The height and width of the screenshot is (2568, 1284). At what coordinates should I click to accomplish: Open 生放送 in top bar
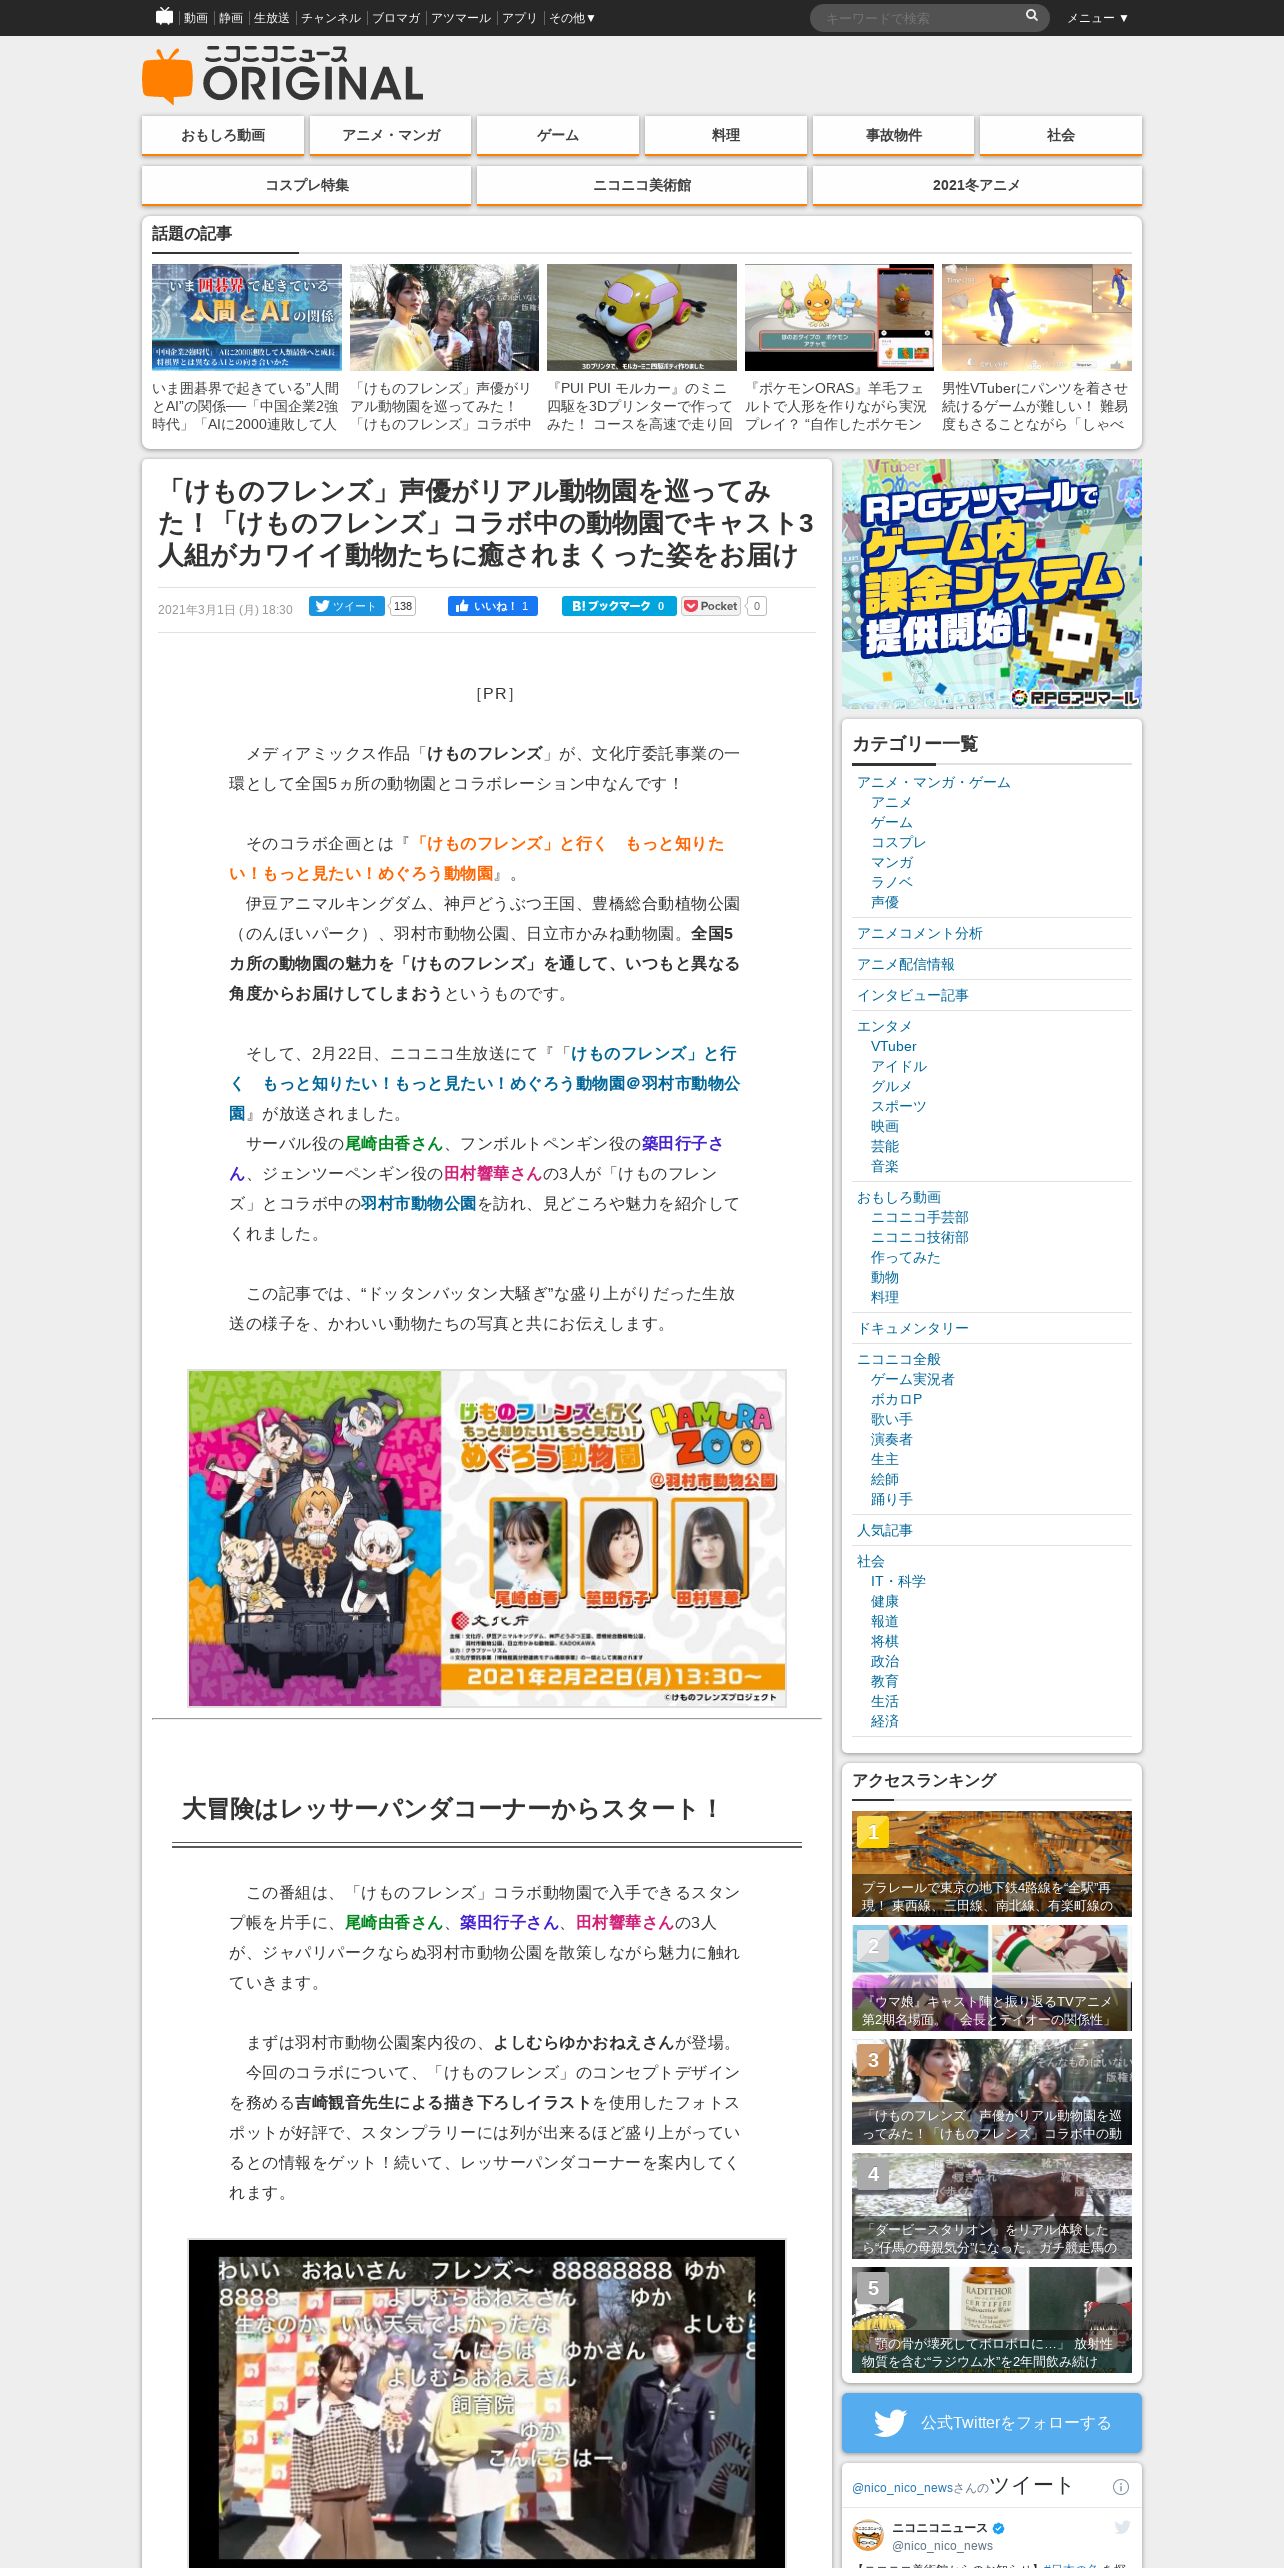[271, 18]
